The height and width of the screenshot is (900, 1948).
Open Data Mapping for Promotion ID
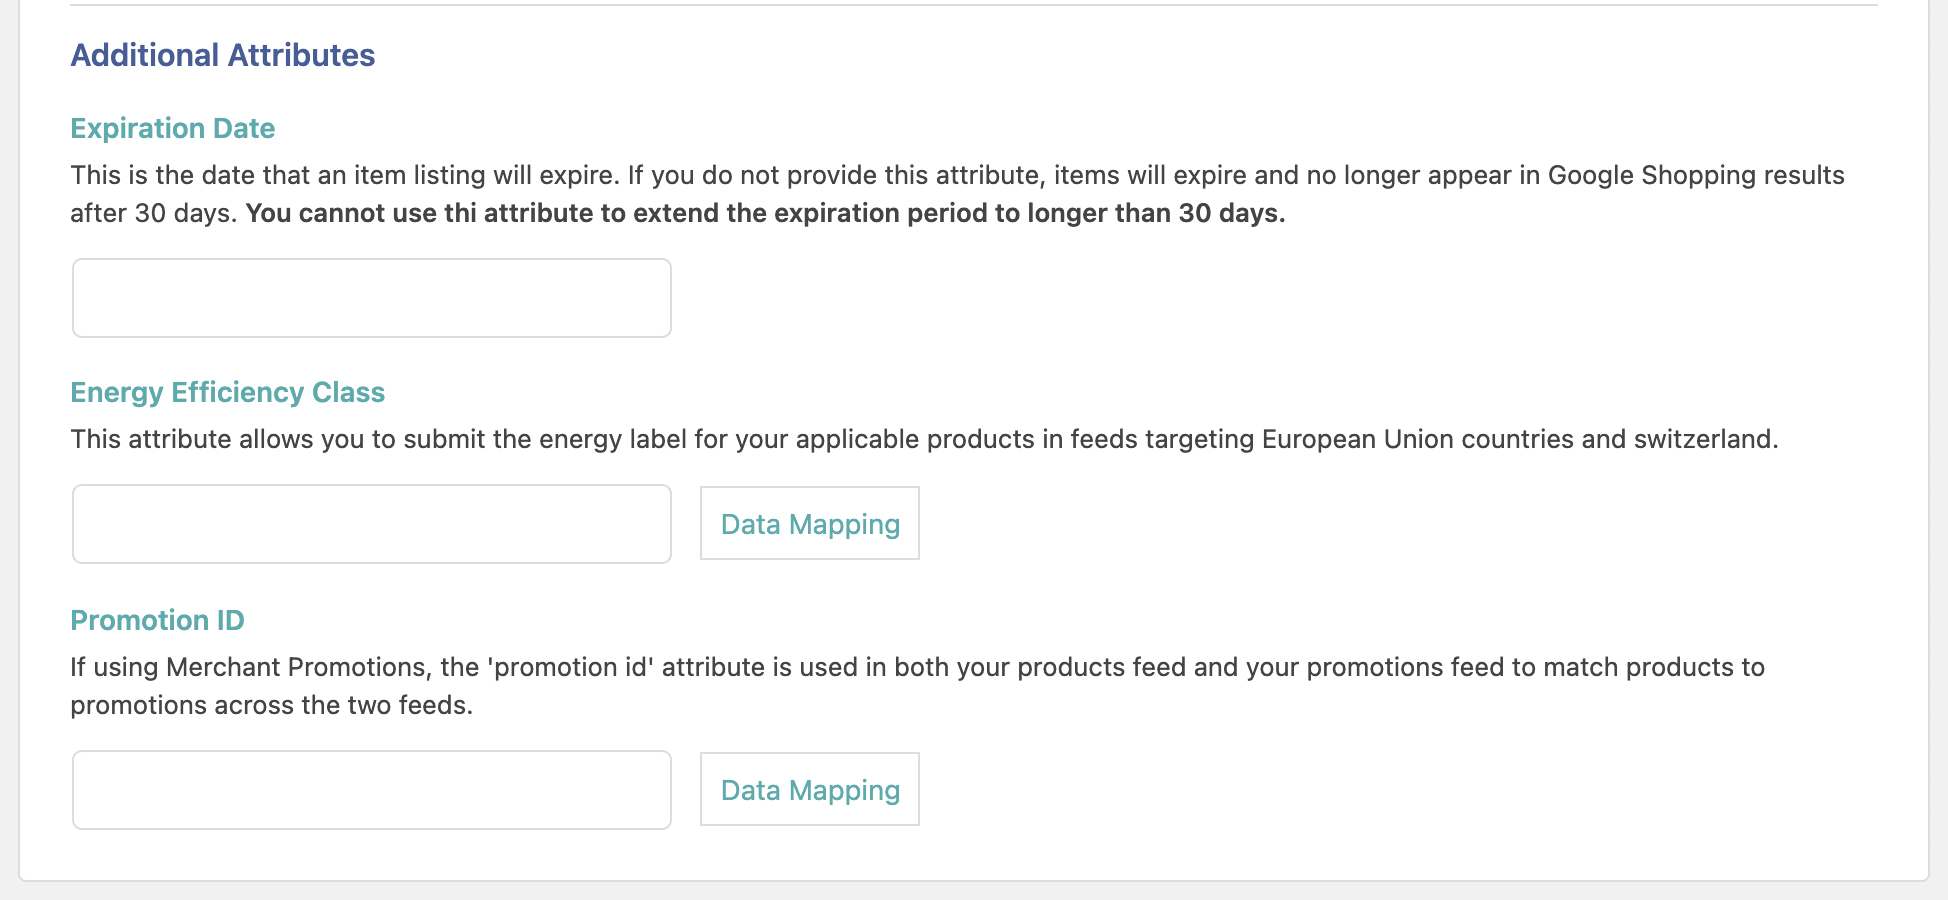point(809,790)
